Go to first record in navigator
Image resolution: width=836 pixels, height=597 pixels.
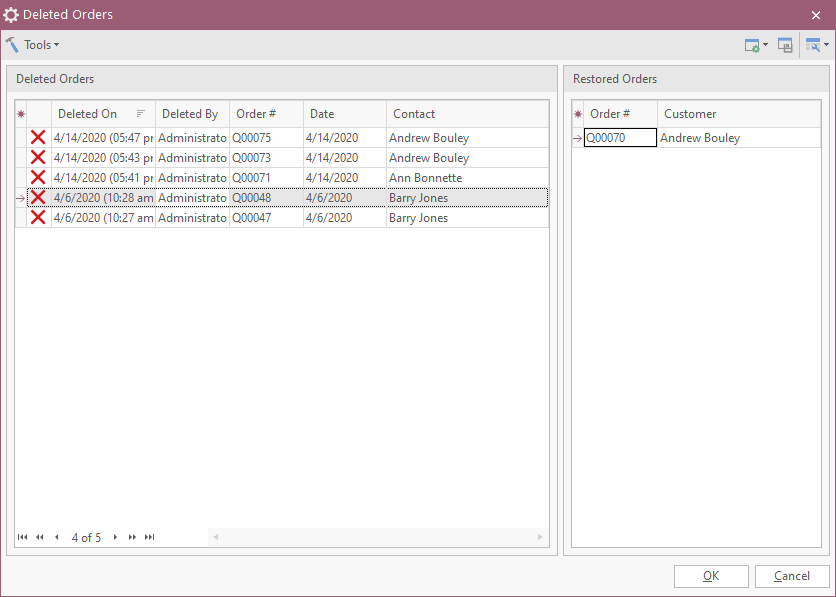coord(23,537)
